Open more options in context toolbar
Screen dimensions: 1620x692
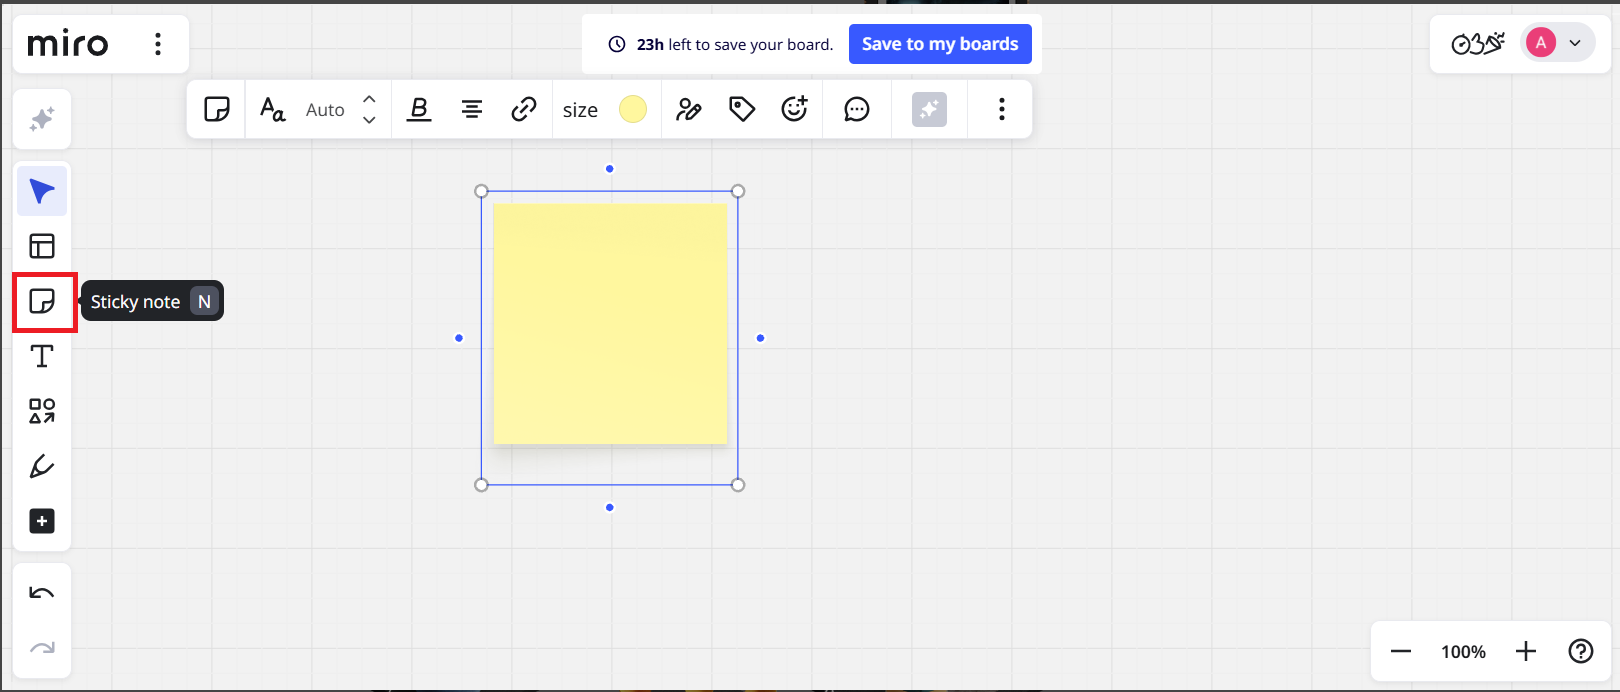(1001, 109)
